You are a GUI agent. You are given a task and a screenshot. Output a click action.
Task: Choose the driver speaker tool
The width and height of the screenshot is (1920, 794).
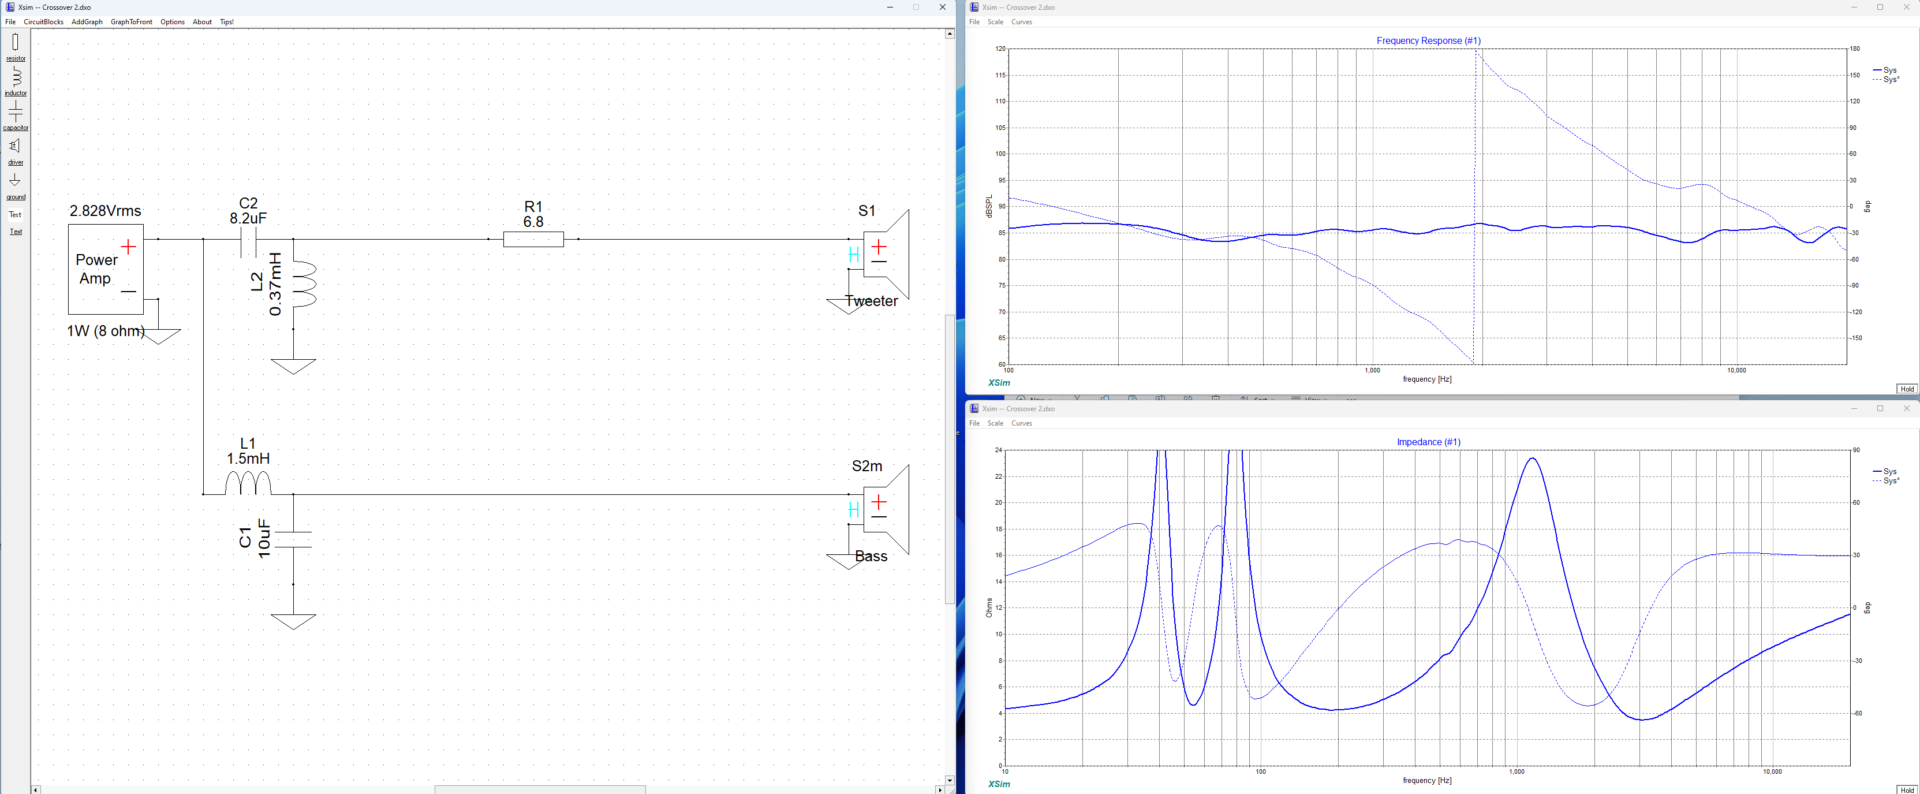(15, 147)
